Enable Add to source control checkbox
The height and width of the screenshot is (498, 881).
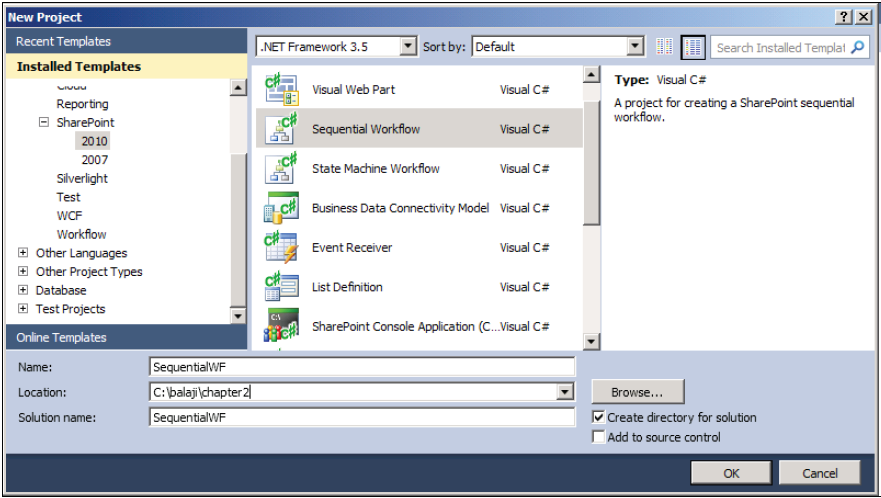[x=599, y=437]
